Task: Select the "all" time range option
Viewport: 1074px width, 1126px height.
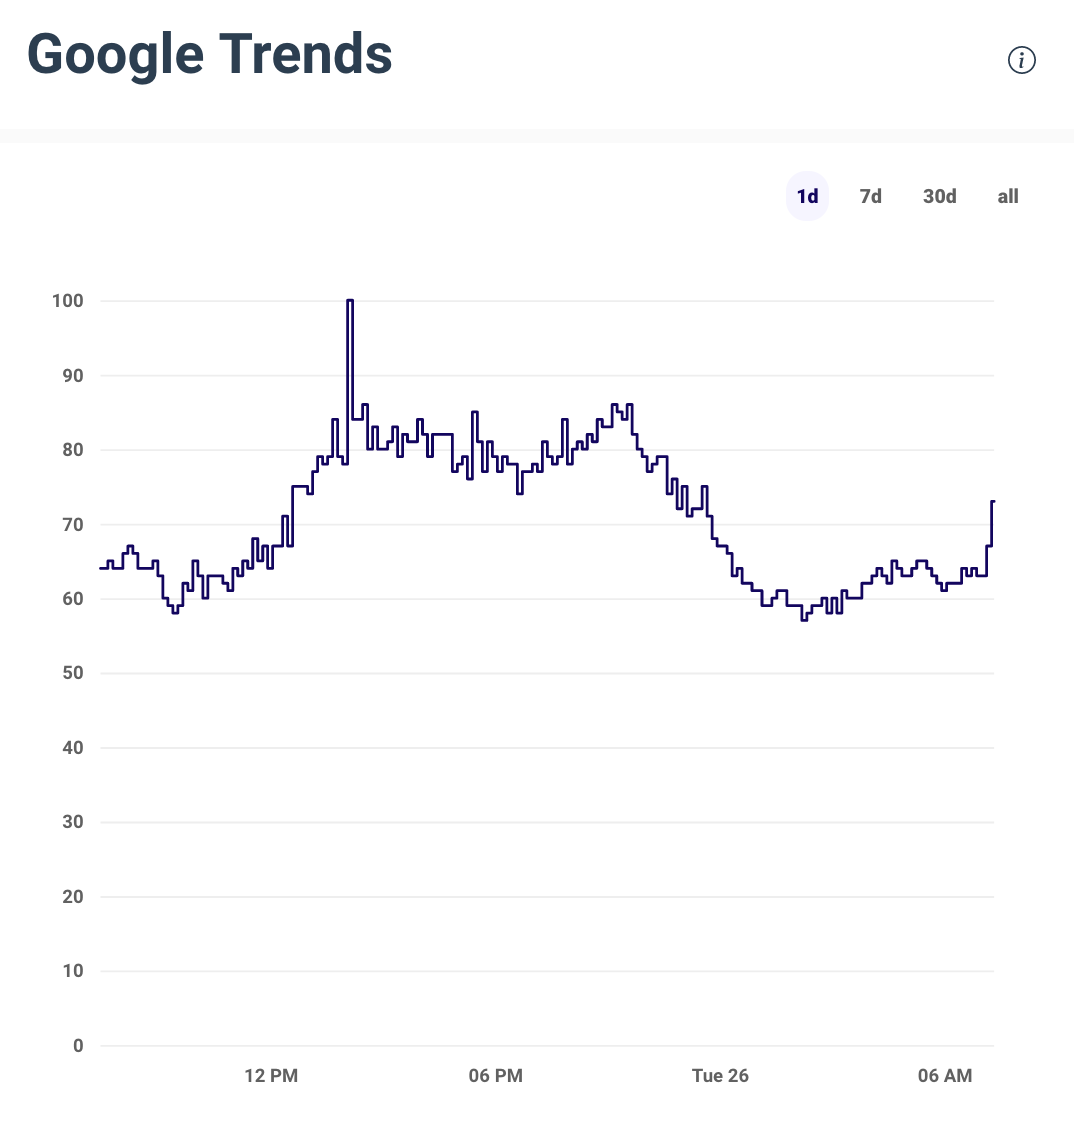Action: (x=1007, y=196)
